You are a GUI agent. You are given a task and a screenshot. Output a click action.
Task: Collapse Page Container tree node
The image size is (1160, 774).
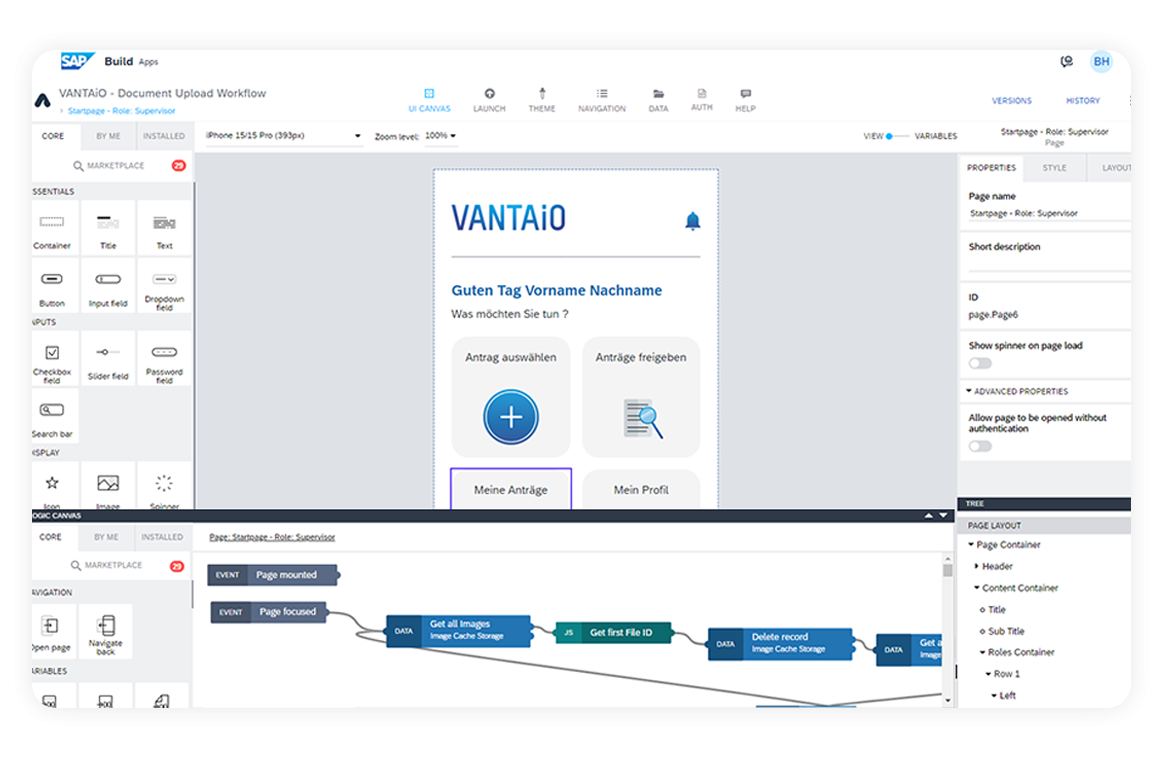click(971, 545)
